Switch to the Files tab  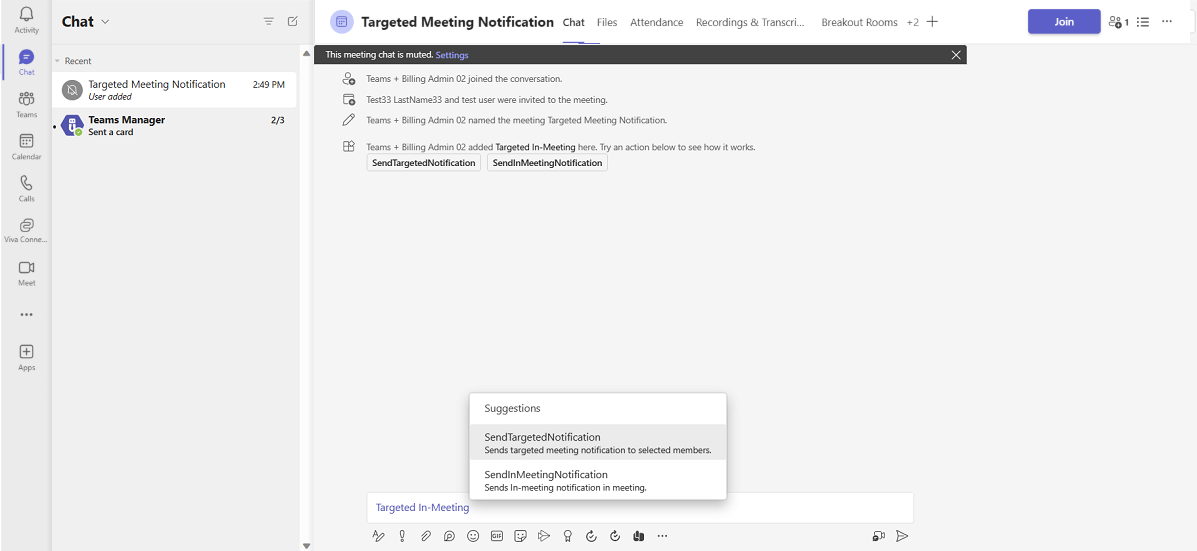pos(607,22)
